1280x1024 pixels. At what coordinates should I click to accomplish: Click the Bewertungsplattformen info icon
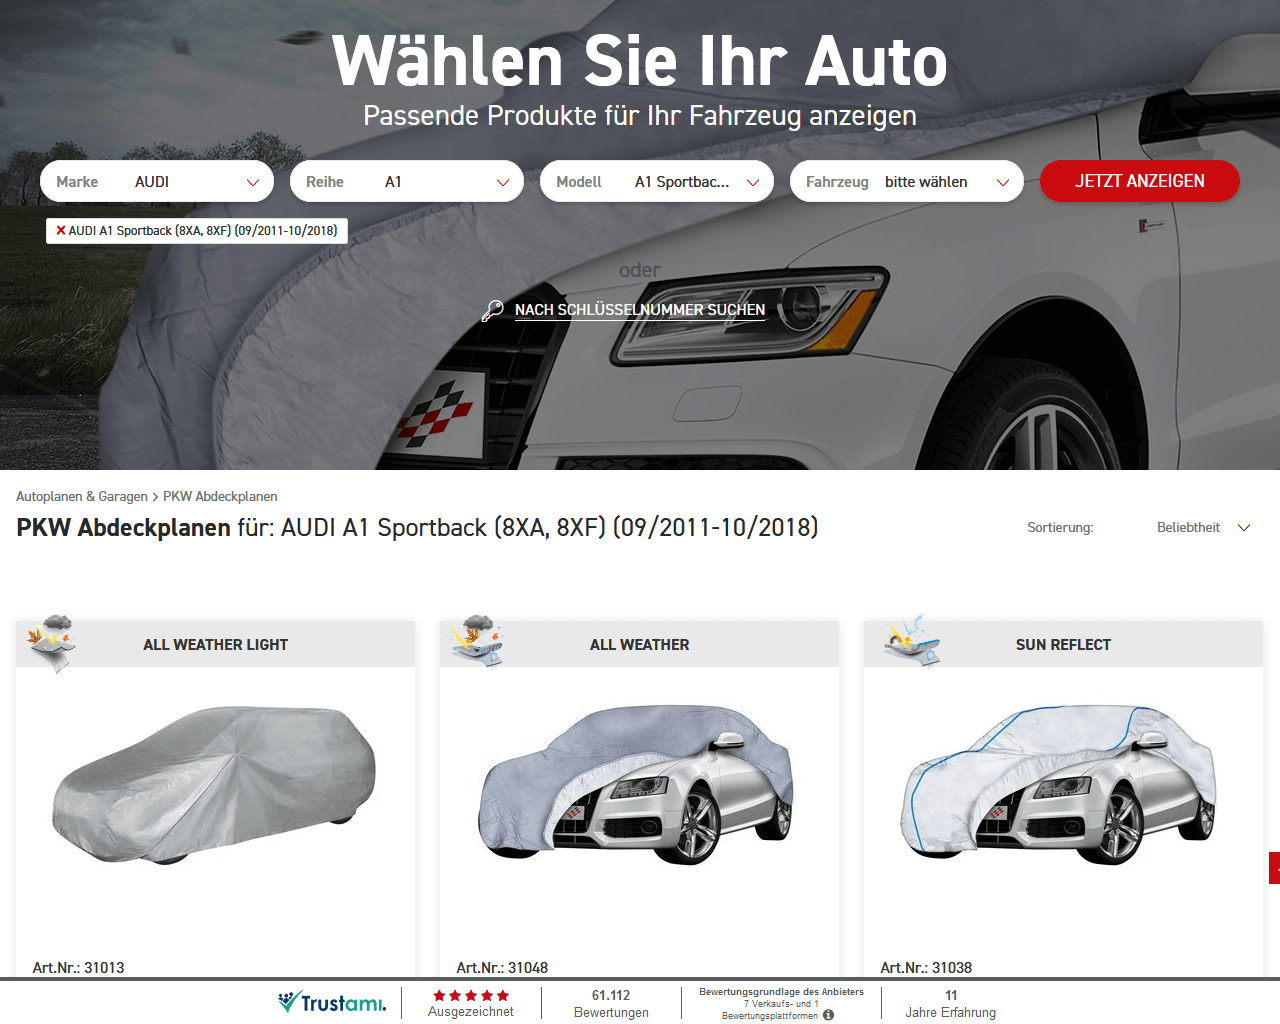828,1016
